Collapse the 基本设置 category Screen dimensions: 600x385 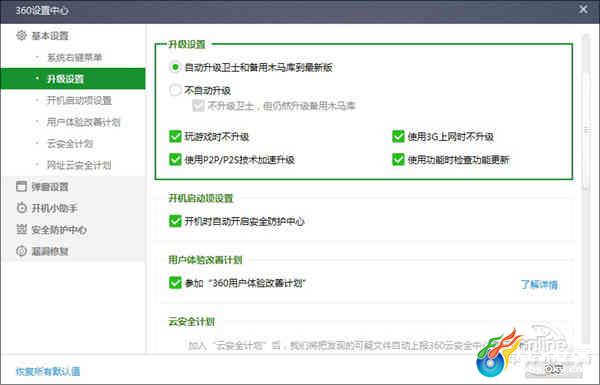(50, 36)
